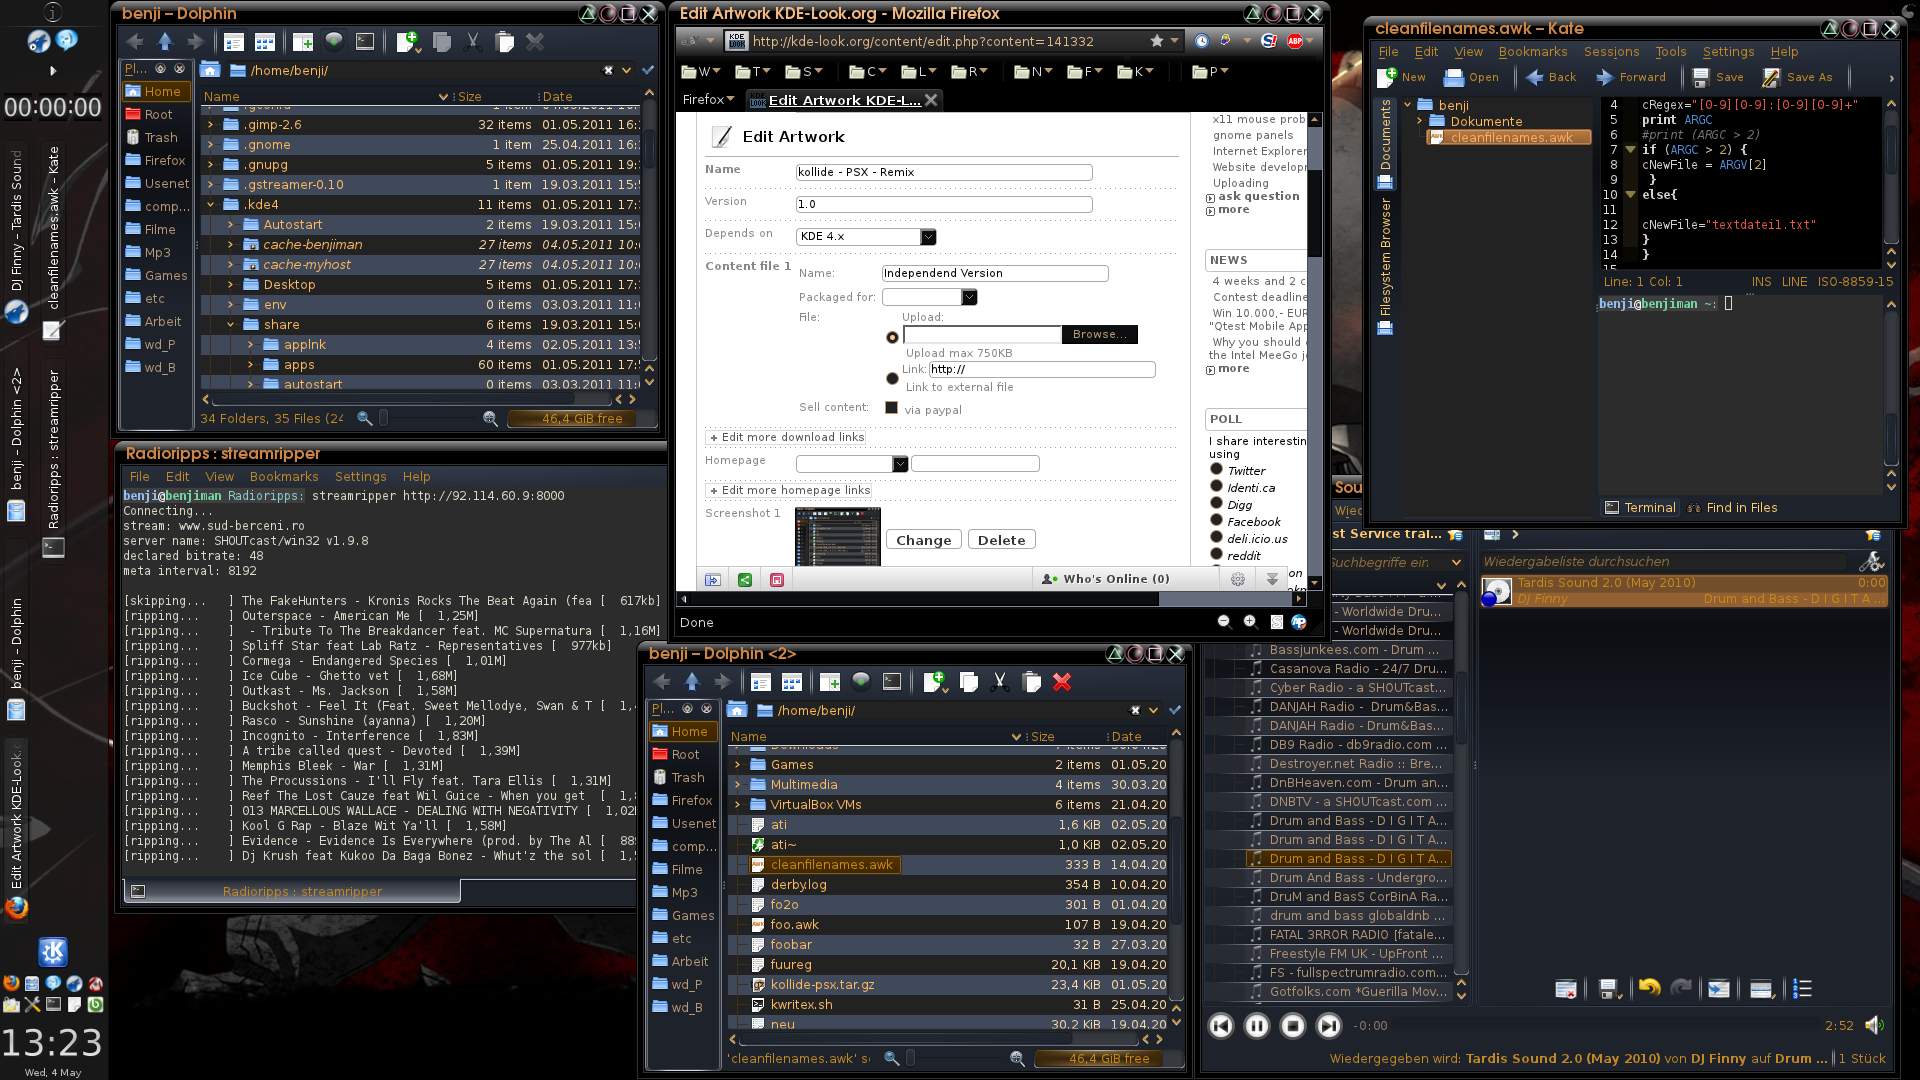The height and width of the screenshot is (1080, 1920).
Task: Click Paste icon in Dolphin <2> toolbar
Action: click(x=1031, y=682)
